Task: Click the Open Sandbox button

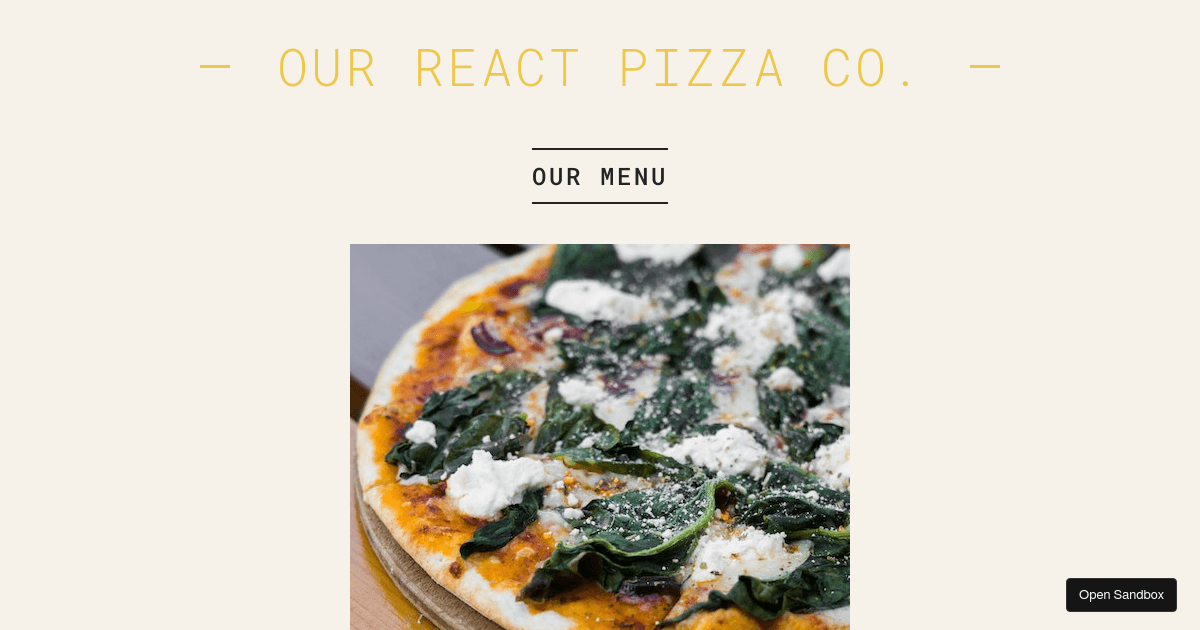Action: [x=1121, y=595]
